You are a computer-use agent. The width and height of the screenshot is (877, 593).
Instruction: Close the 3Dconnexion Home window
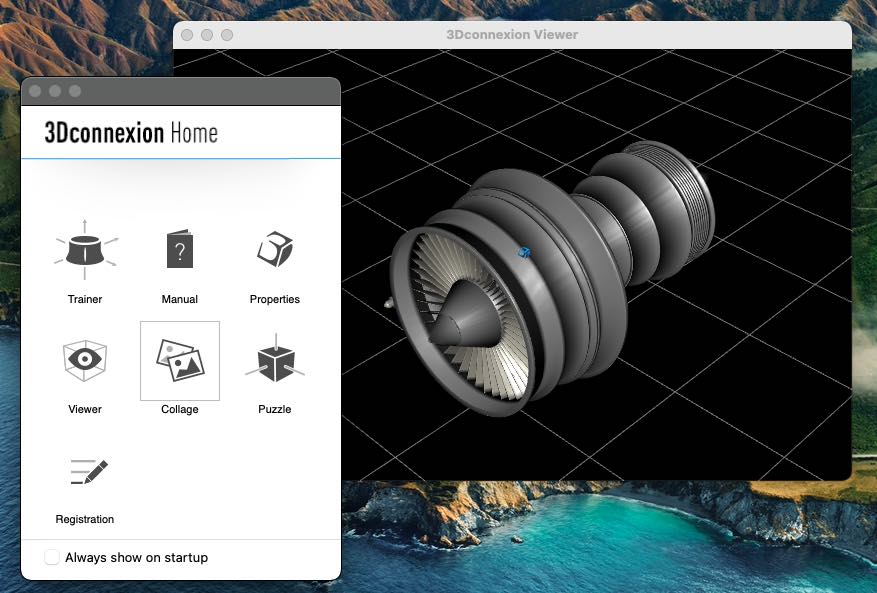[x=35, y=91]
